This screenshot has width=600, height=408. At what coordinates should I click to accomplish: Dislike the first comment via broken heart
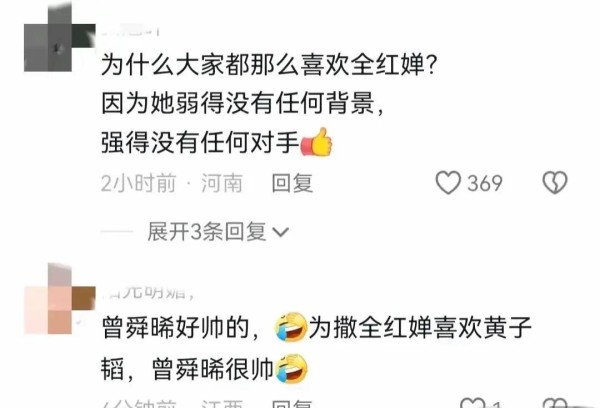click(555, 182)
